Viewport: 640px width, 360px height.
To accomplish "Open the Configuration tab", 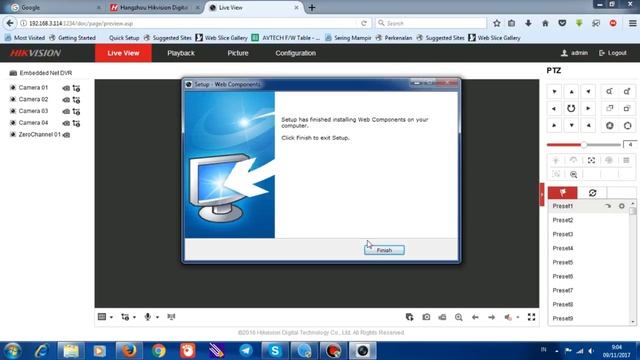I will point(296,53).
